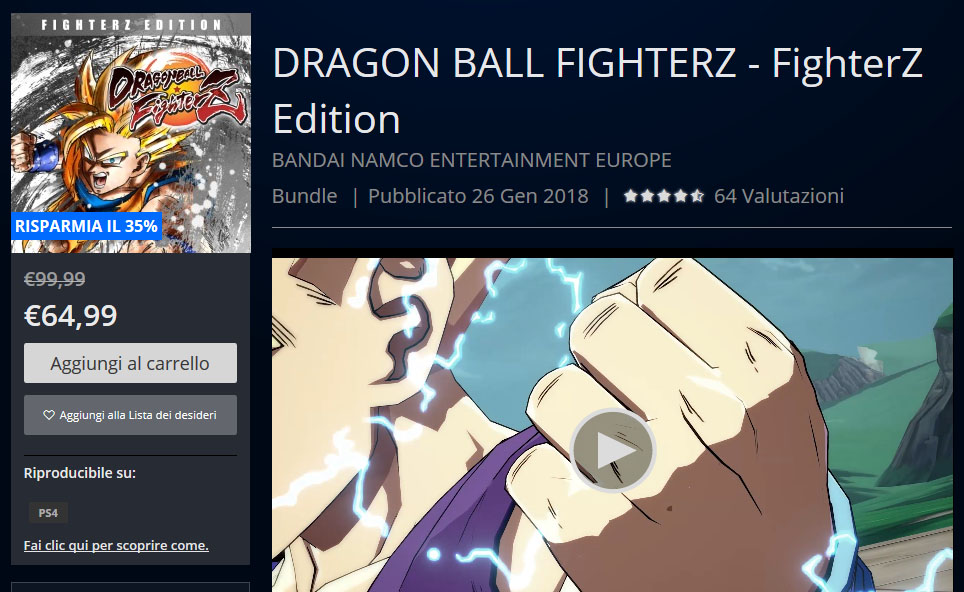This screenshot has width=964, height=592.
Task: Click publisher BANDAI NAMCO ENTERTAINMENT EUROPE
Action: pos(472,160)
